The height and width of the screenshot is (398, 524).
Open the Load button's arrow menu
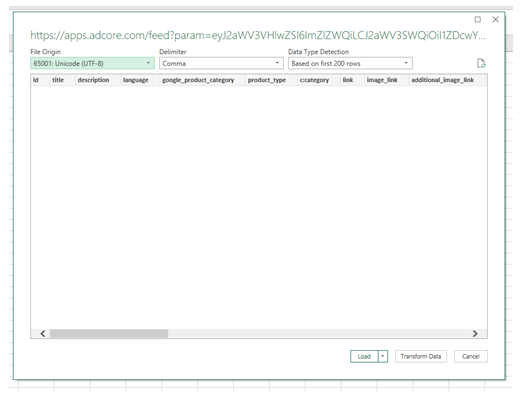[383, 356]
